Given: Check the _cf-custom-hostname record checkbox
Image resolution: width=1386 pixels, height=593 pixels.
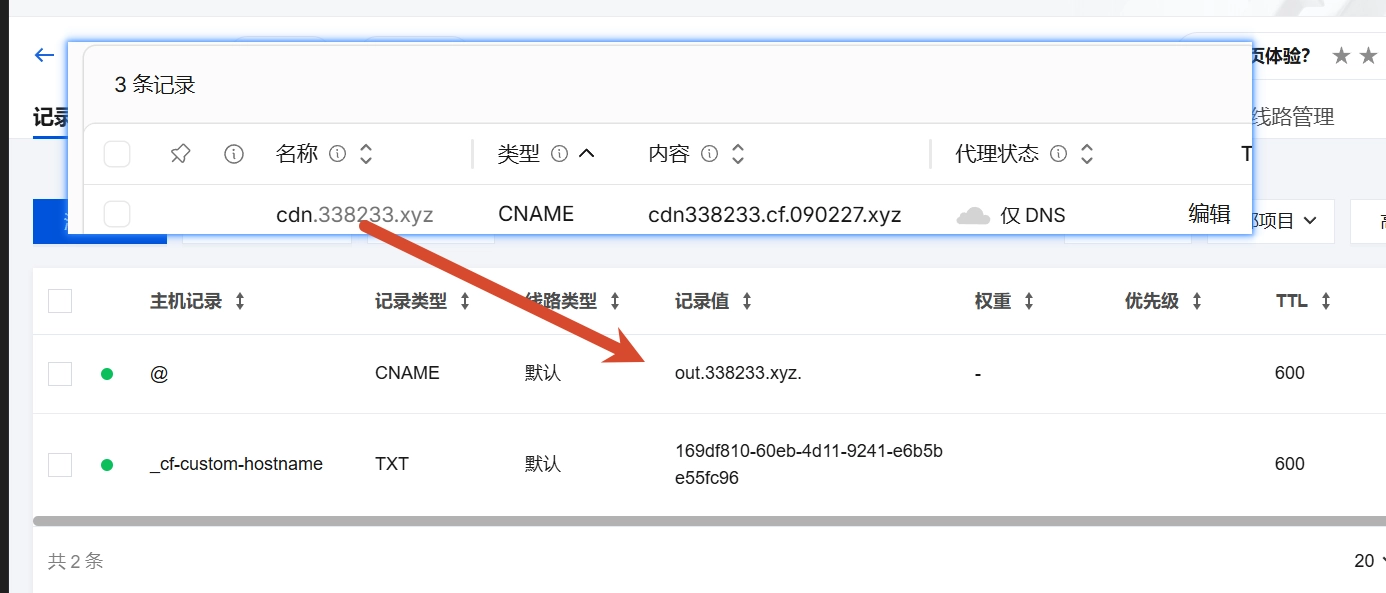Looking at the screenshot, I should pos(60,465).
